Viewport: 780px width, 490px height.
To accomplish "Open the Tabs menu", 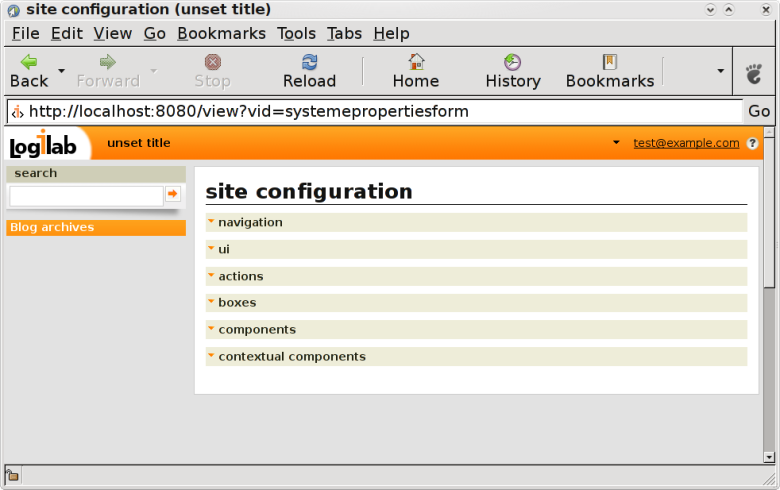I will pos(344,33).
